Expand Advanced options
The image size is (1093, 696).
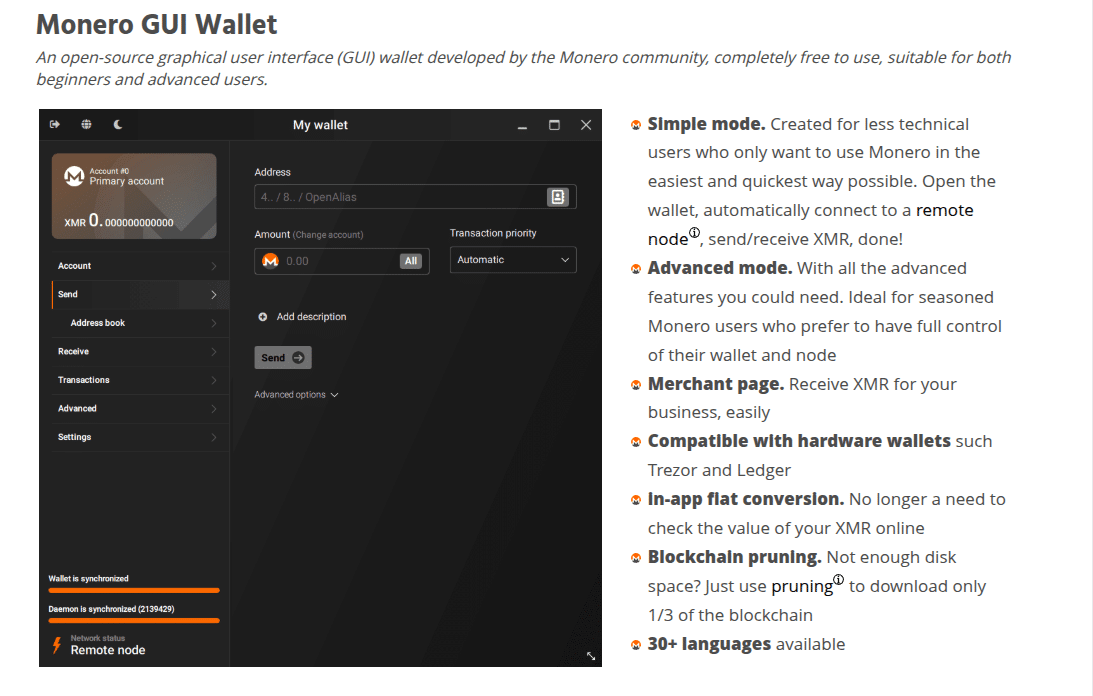296,395
